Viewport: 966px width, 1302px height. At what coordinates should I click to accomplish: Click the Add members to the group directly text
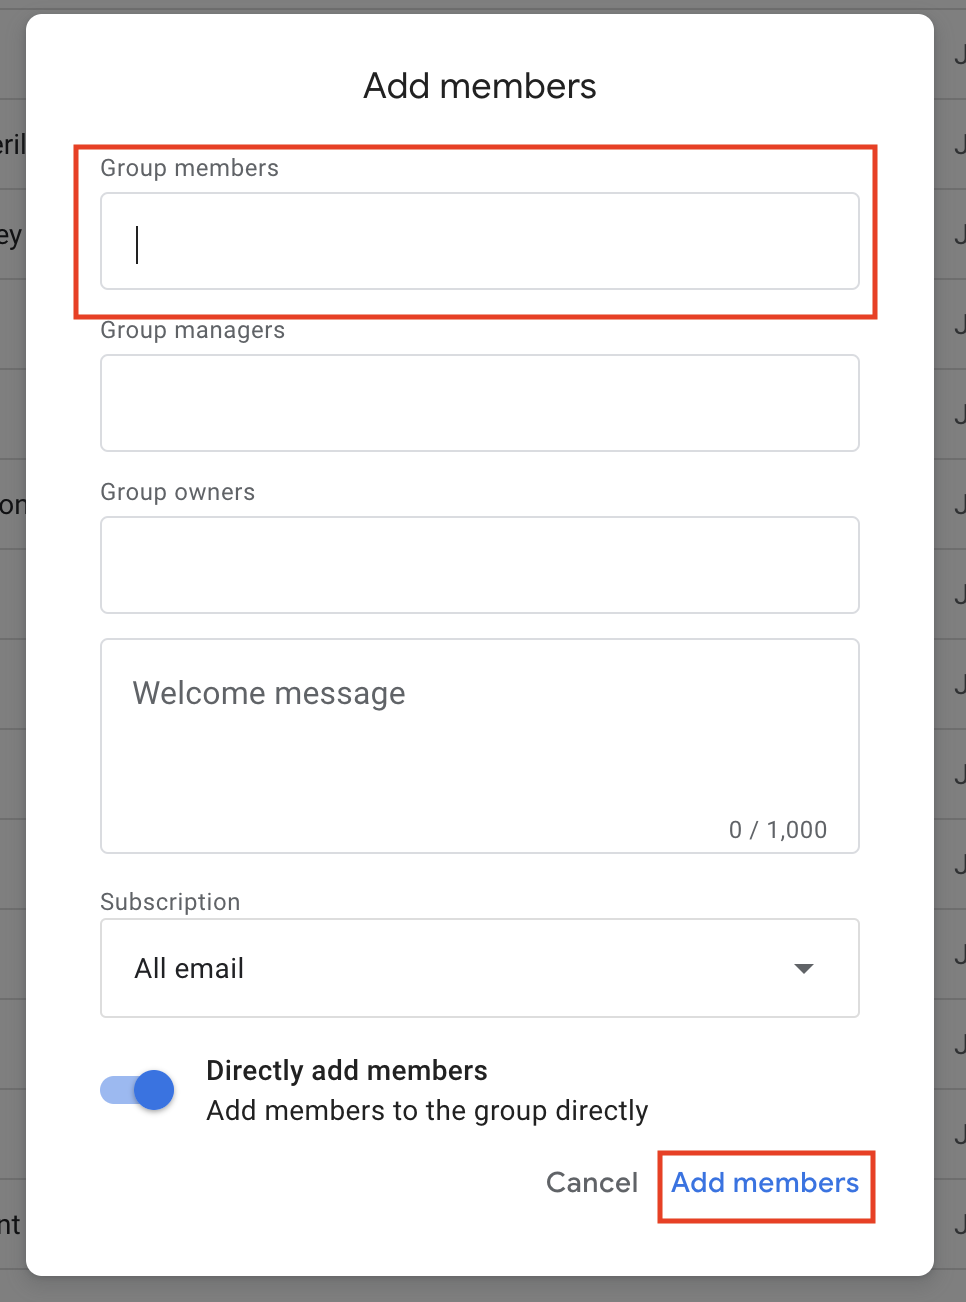pyautogui.click(x=427, y=1111)
